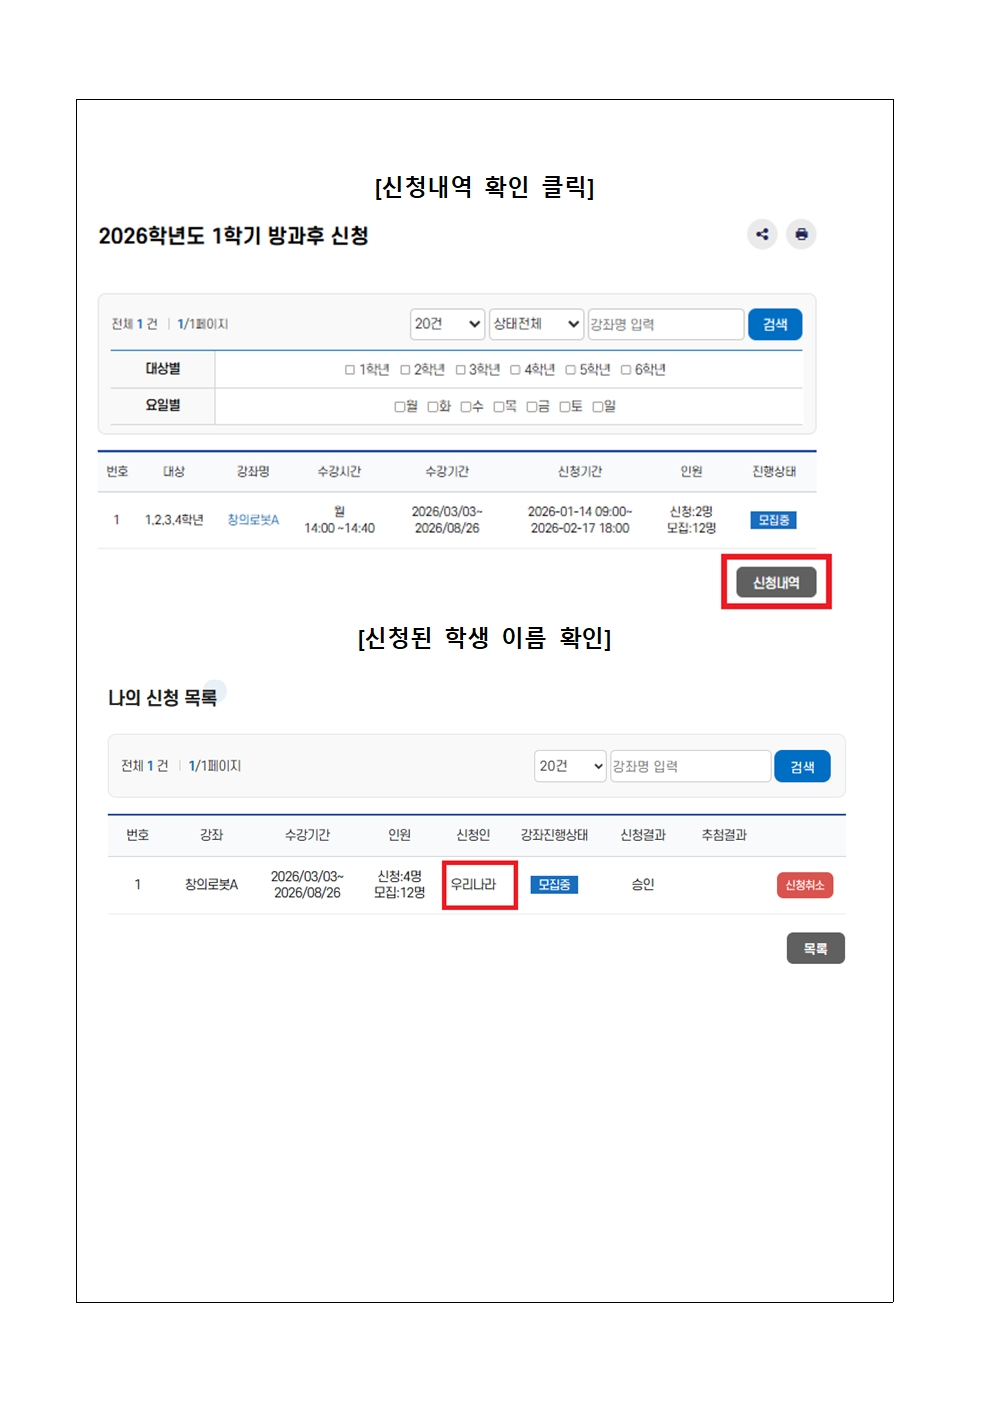The height and width of the screenshot is (1403, 992).
Task: Toggle the 3학년 grade checkbox
Action: (461, 370)
